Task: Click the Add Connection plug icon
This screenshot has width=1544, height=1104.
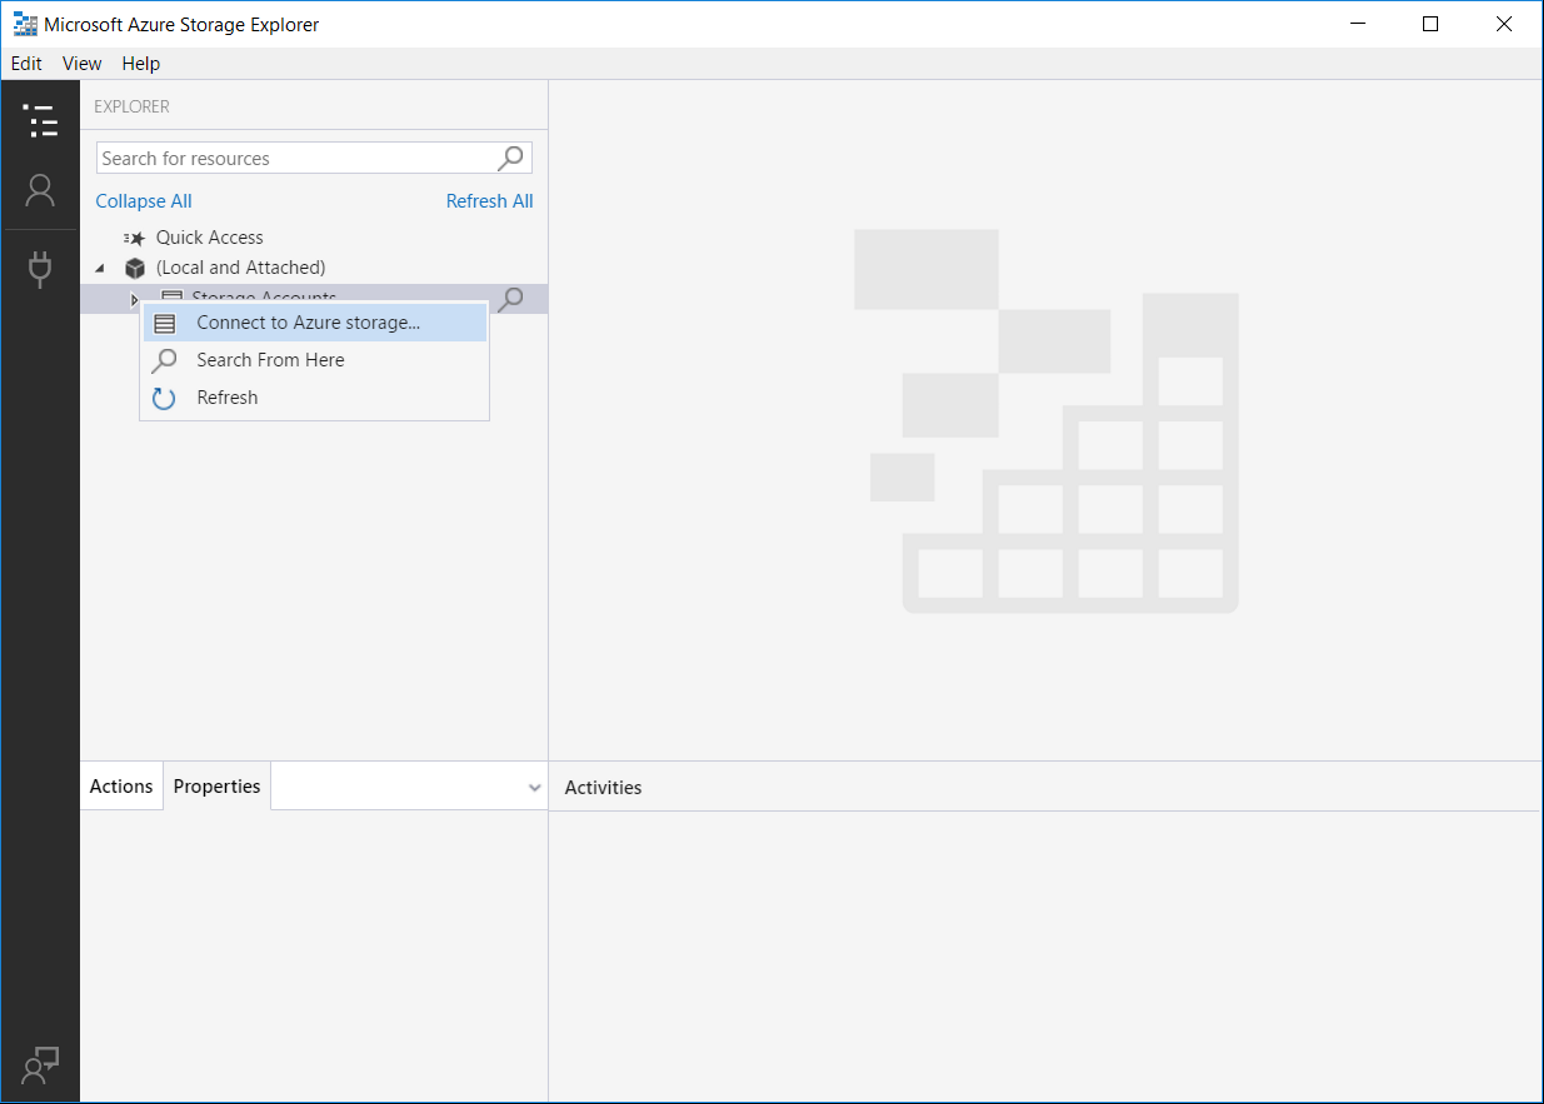Action: (40, 269)
